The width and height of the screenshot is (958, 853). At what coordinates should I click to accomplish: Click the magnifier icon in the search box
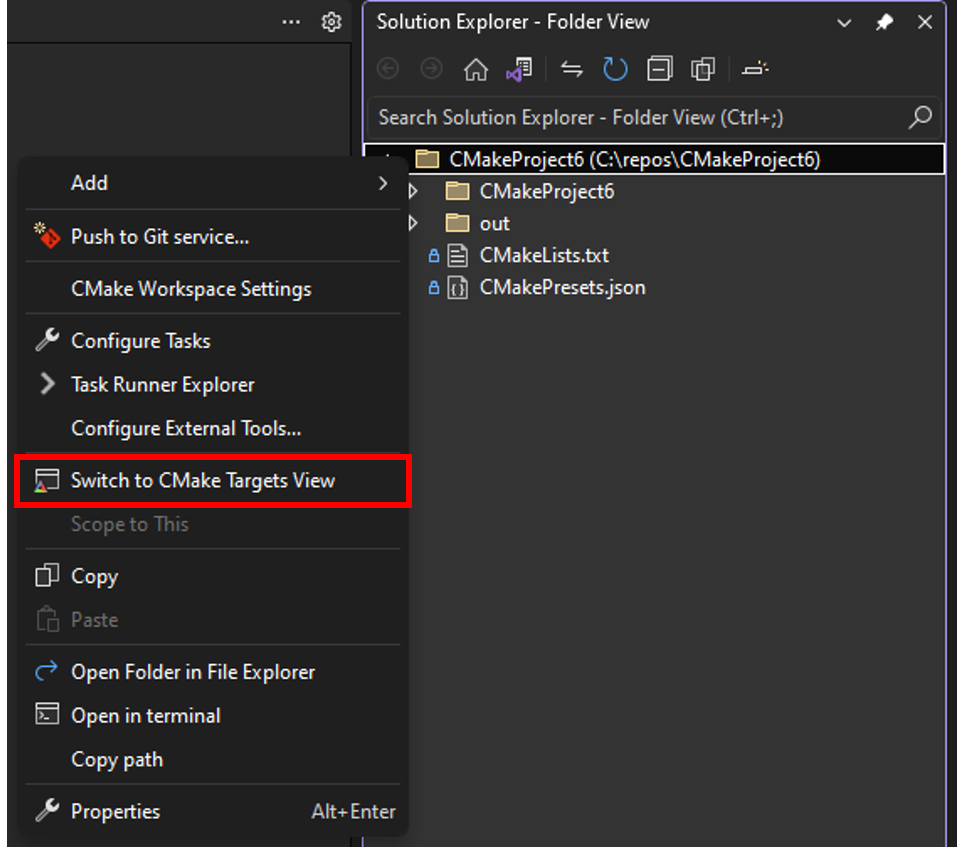click(919, 117)
